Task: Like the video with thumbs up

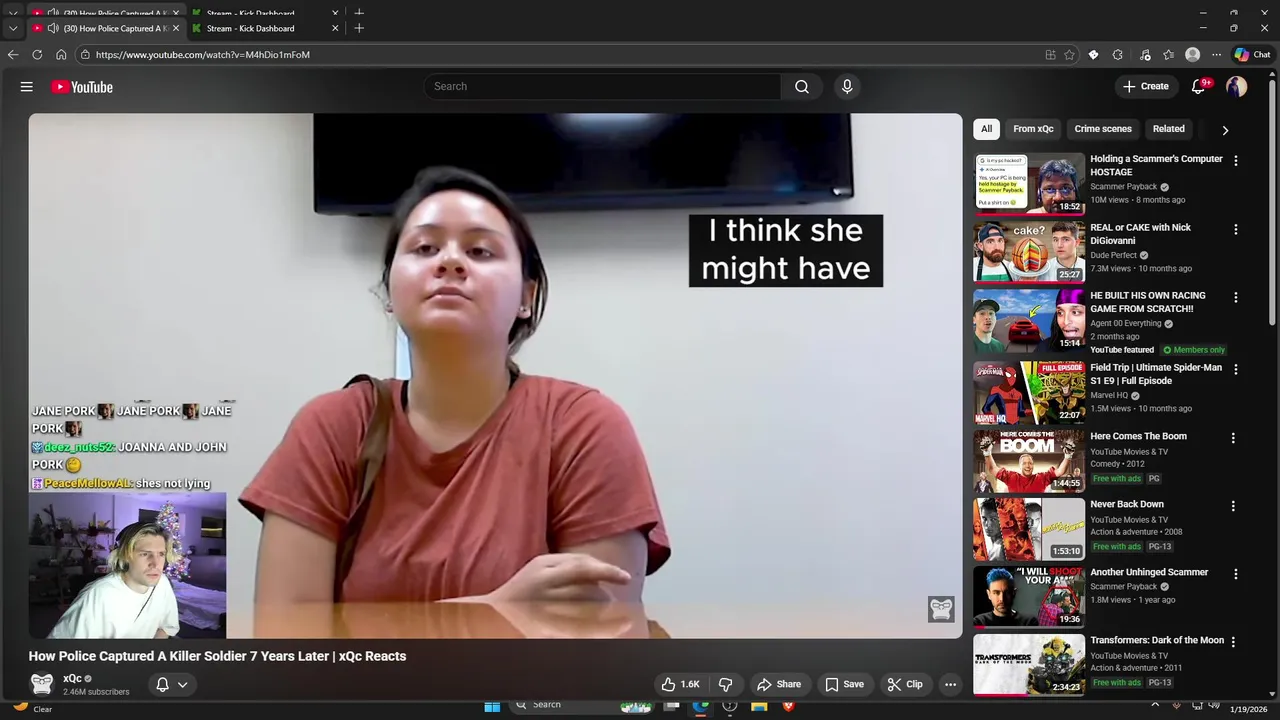Action: pos(680,684)
